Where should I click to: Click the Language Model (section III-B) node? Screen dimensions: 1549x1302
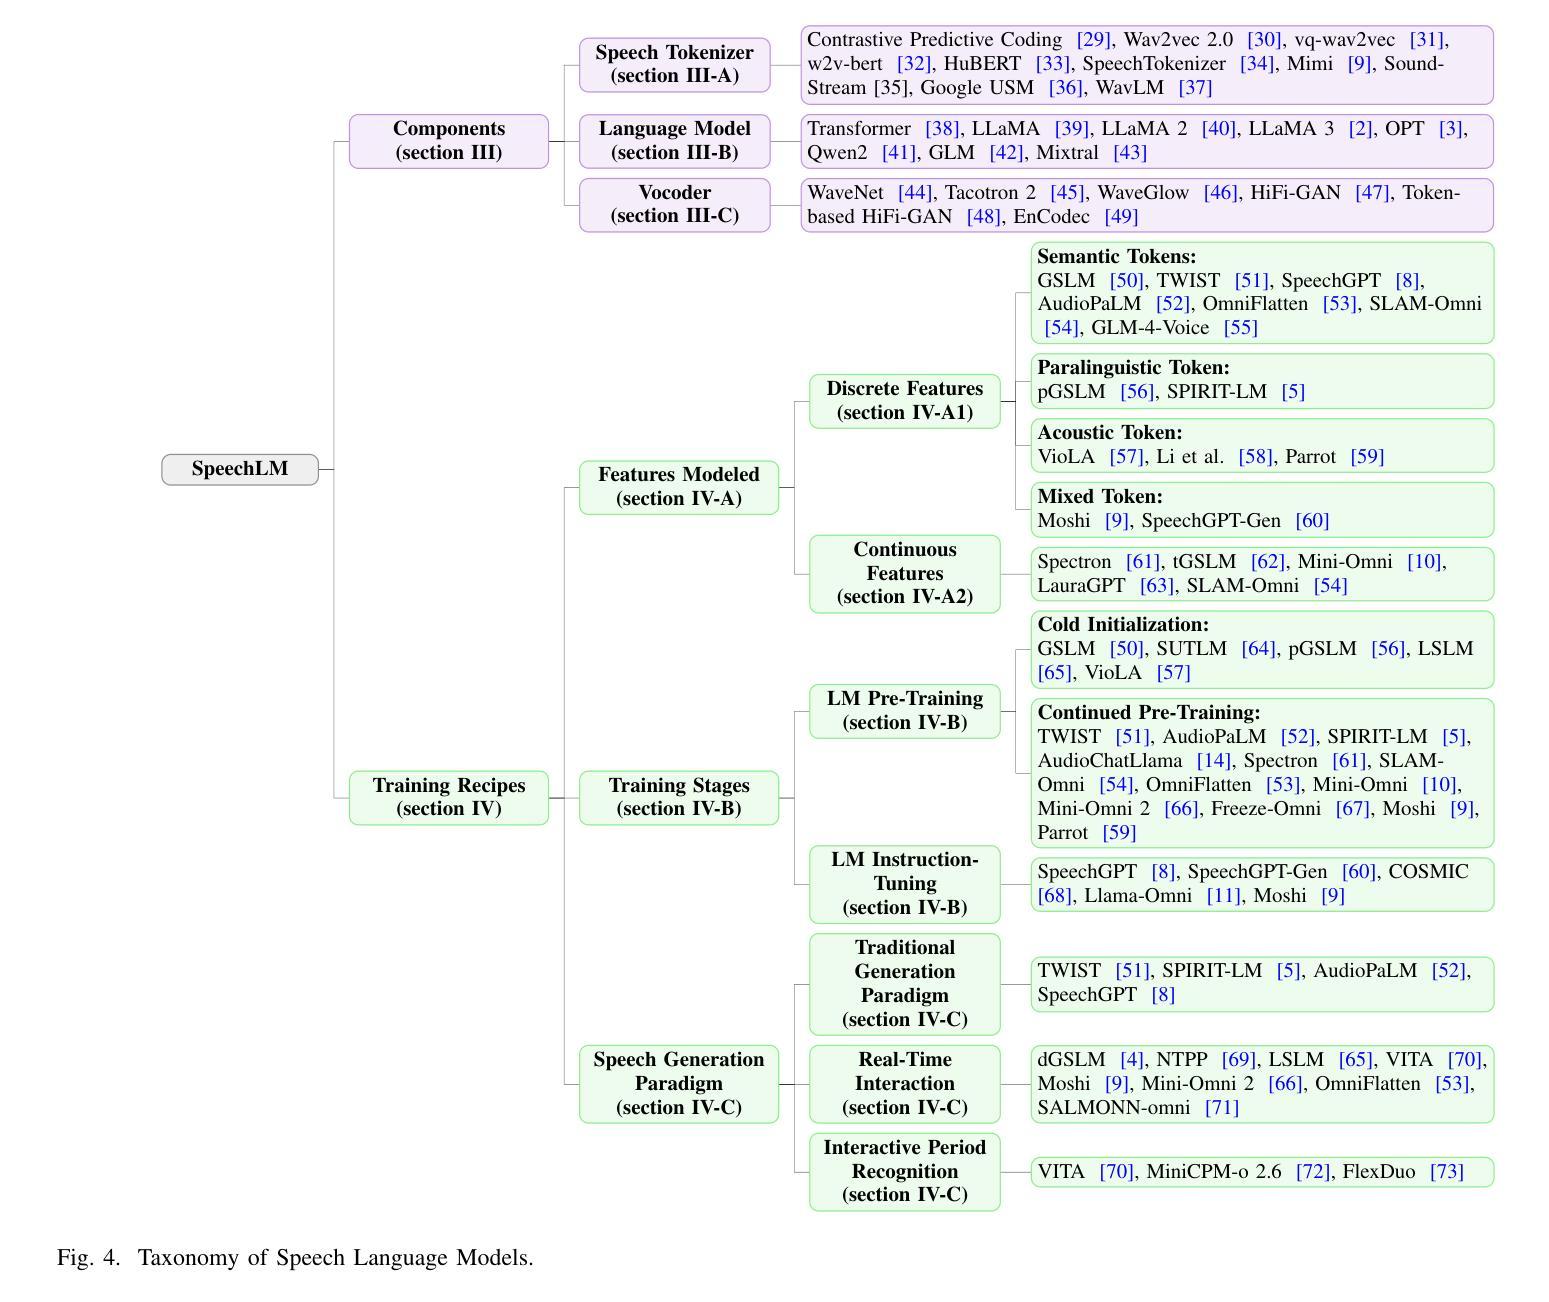coord(675,141)
